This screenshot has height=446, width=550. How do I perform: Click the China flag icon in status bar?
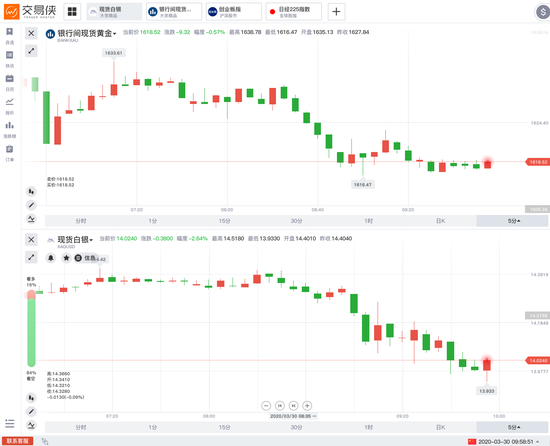pos(472,441)
